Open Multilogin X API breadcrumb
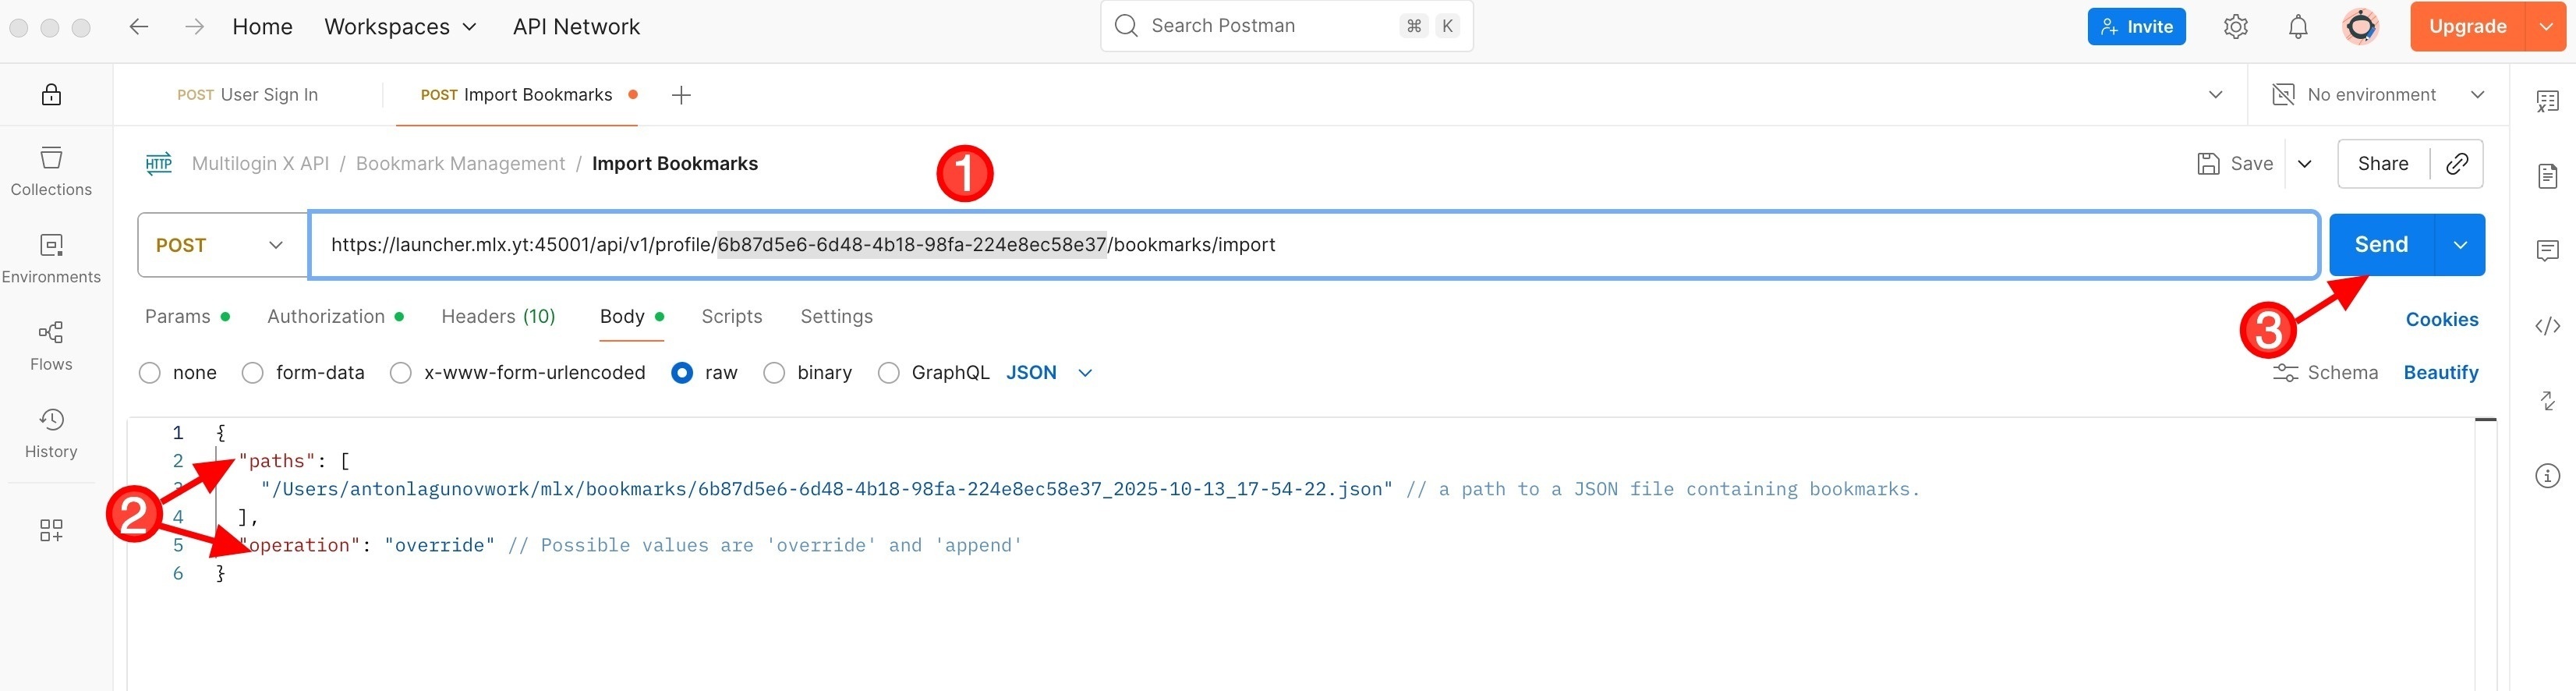Viewport: 2576px width, 691px height. click(260, 164)
